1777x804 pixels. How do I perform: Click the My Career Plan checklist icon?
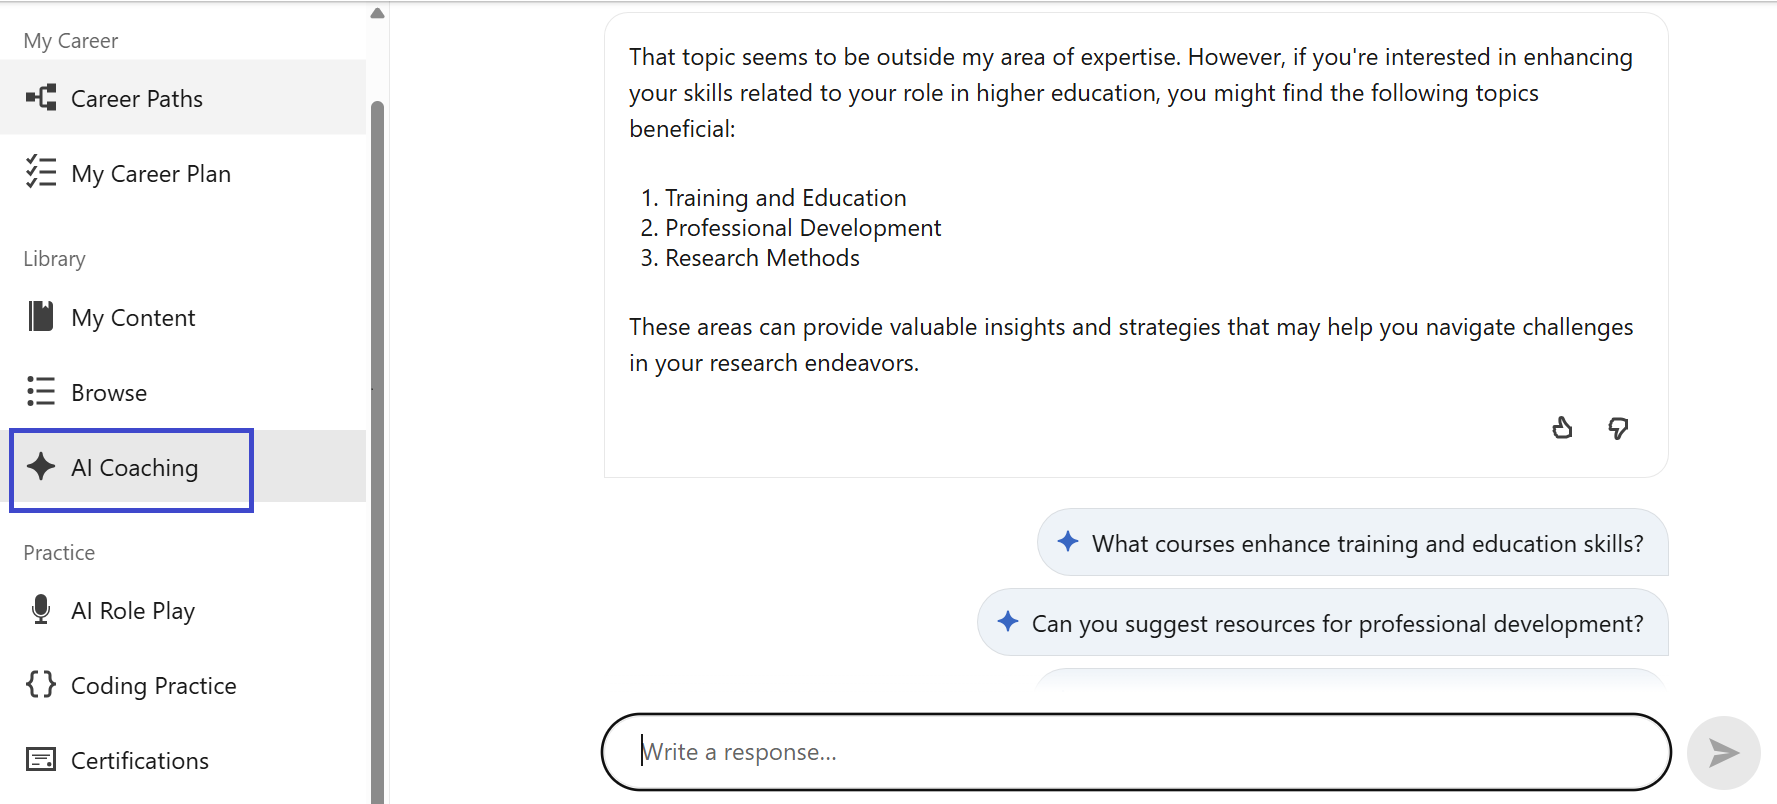click(41, 173)
